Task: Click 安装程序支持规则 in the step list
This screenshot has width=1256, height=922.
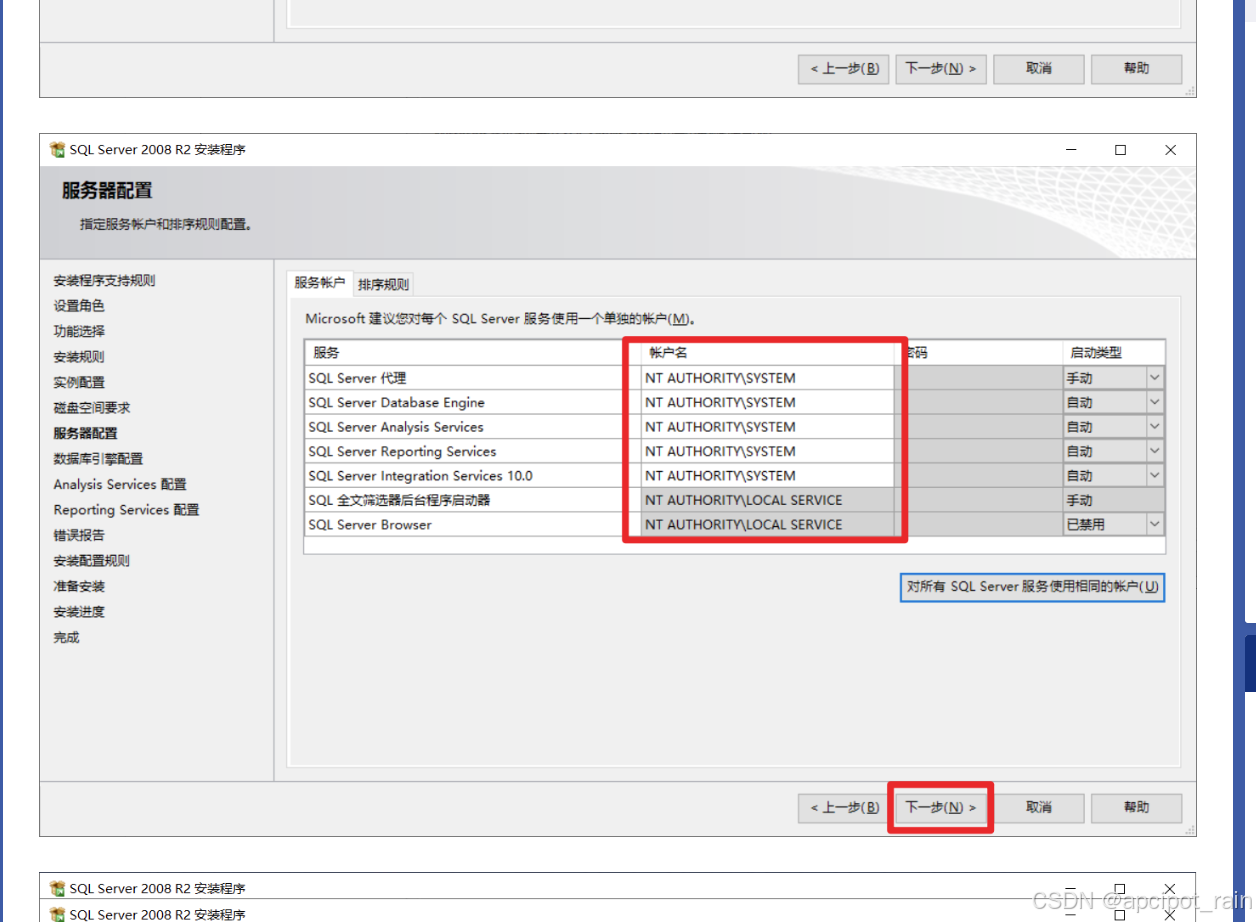Action: pyautogui.click(x=104, y=280)
